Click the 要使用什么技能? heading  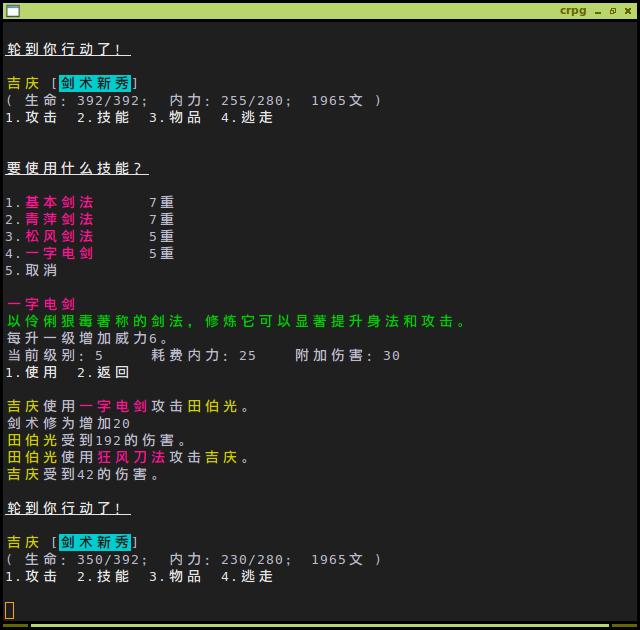pos(77,168)
